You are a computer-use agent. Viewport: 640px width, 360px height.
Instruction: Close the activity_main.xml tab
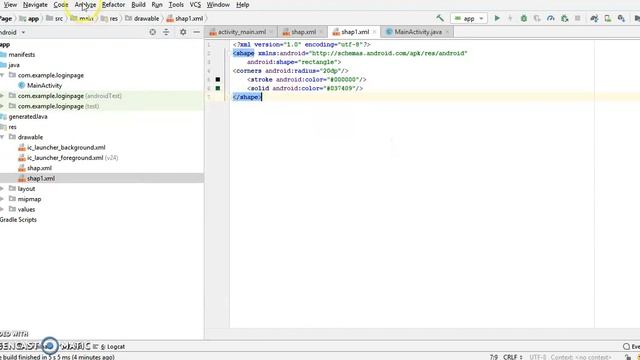pyautogui.click(x=271, y=32)
